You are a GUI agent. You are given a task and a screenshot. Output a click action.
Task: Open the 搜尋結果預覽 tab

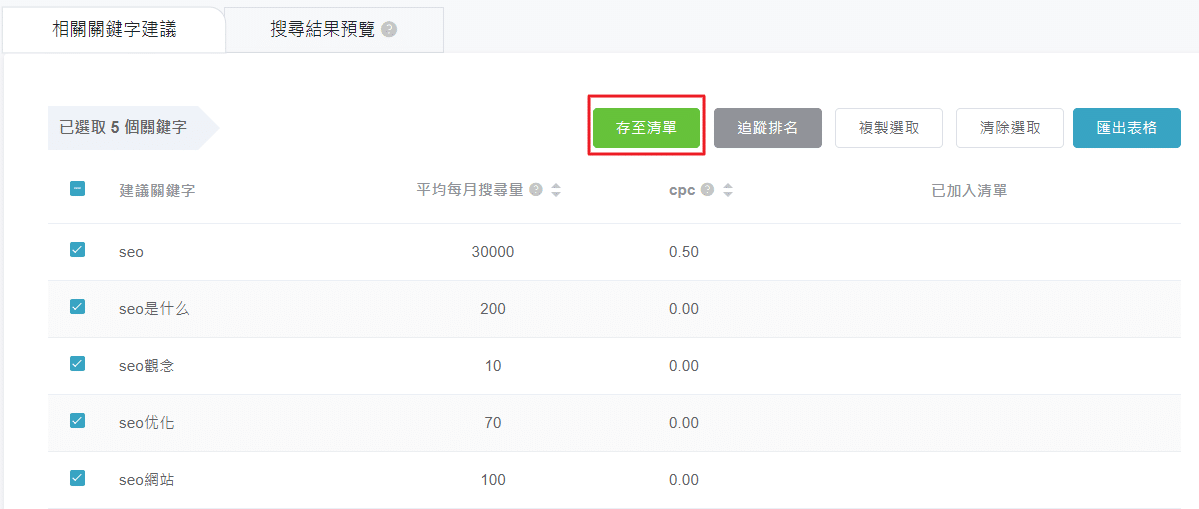(x=322, y=29)
